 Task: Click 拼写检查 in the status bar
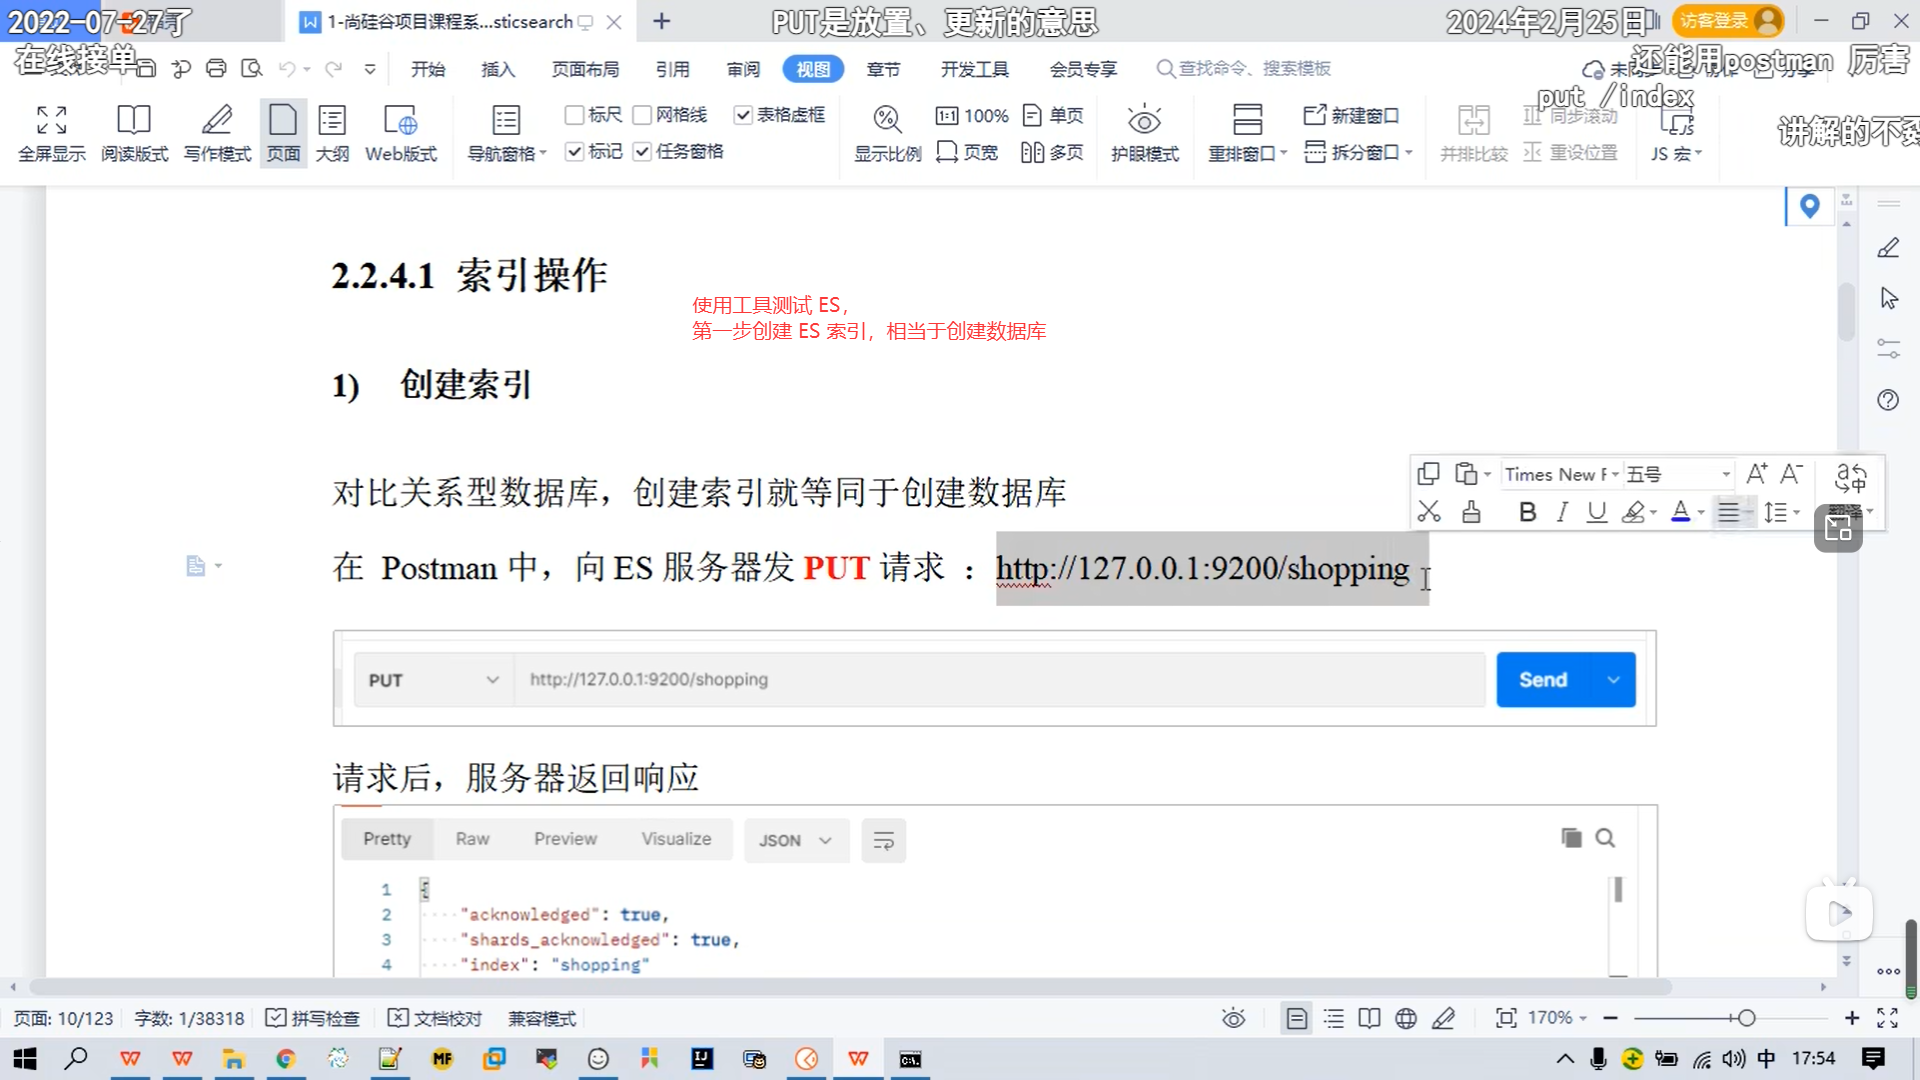(x=312, y=1018)
